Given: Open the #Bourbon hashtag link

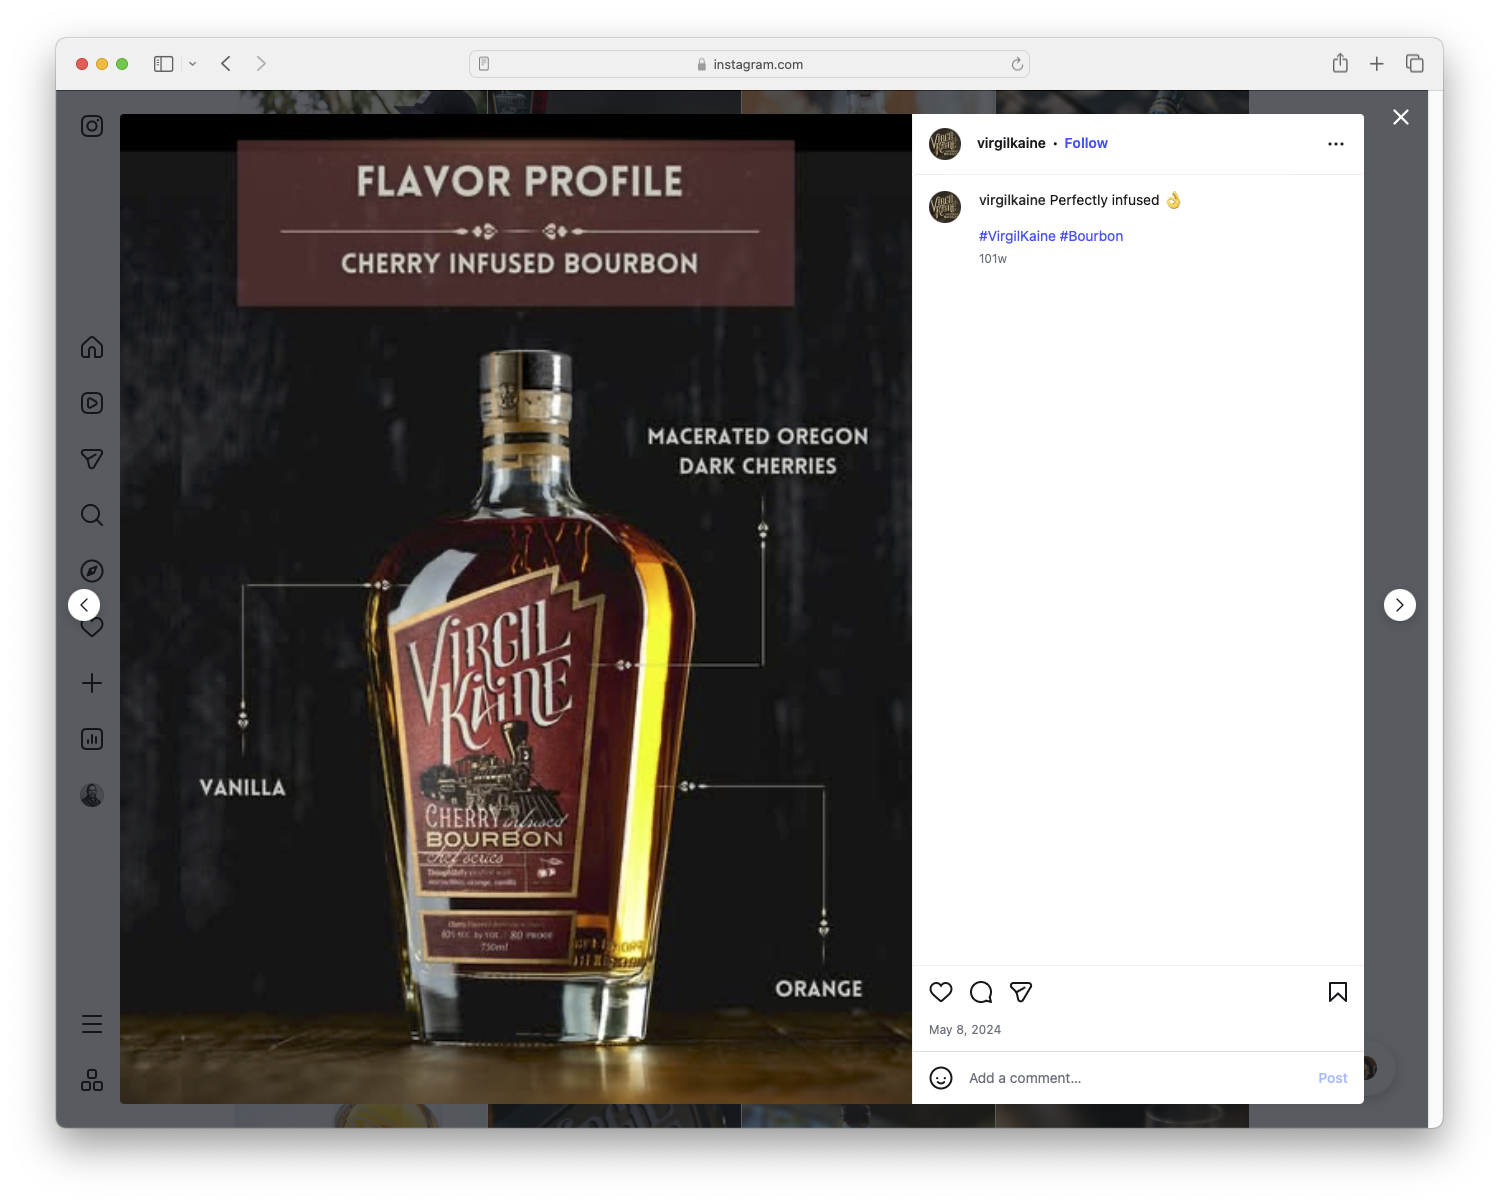Looking at the screenshot, I should [1092, 236].
